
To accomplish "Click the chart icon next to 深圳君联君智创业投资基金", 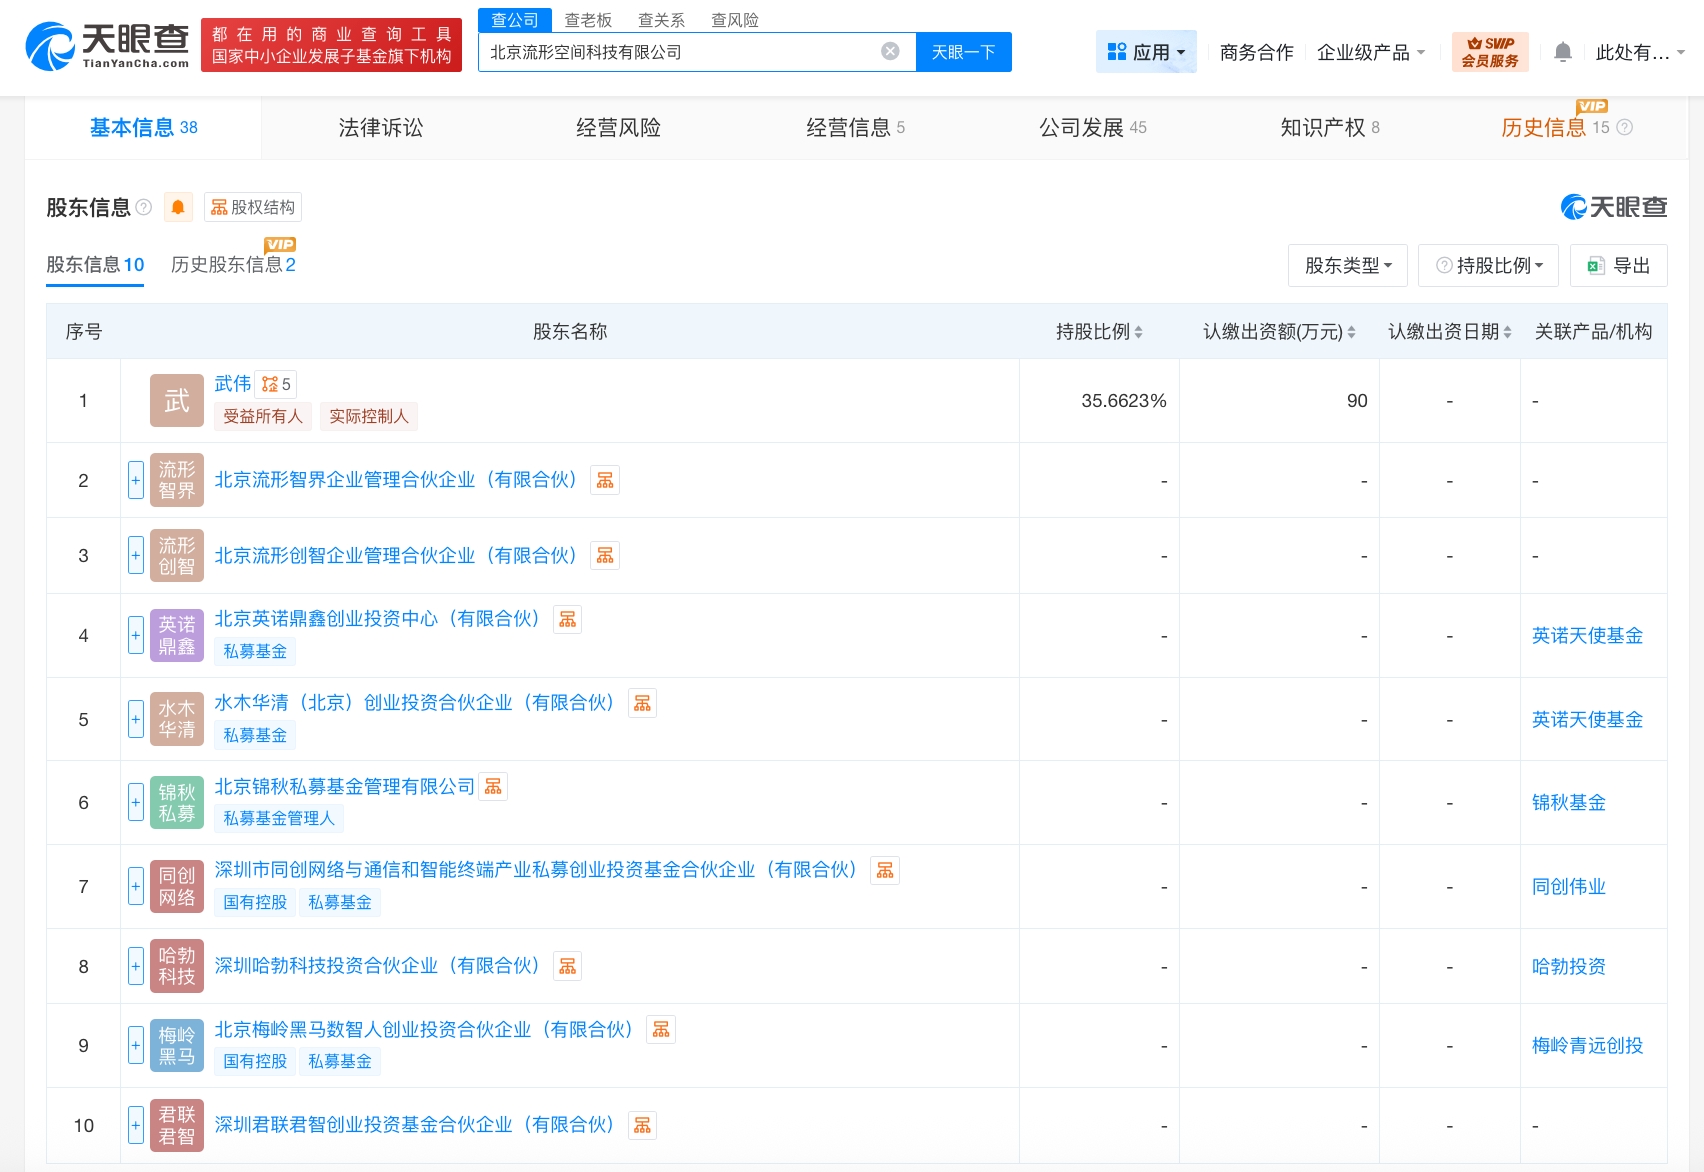I will [643, 1124].
